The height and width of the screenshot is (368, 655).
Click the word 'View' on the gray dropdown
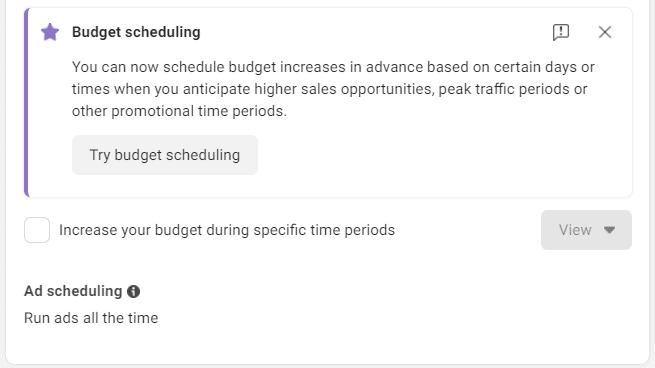(575, 230)
